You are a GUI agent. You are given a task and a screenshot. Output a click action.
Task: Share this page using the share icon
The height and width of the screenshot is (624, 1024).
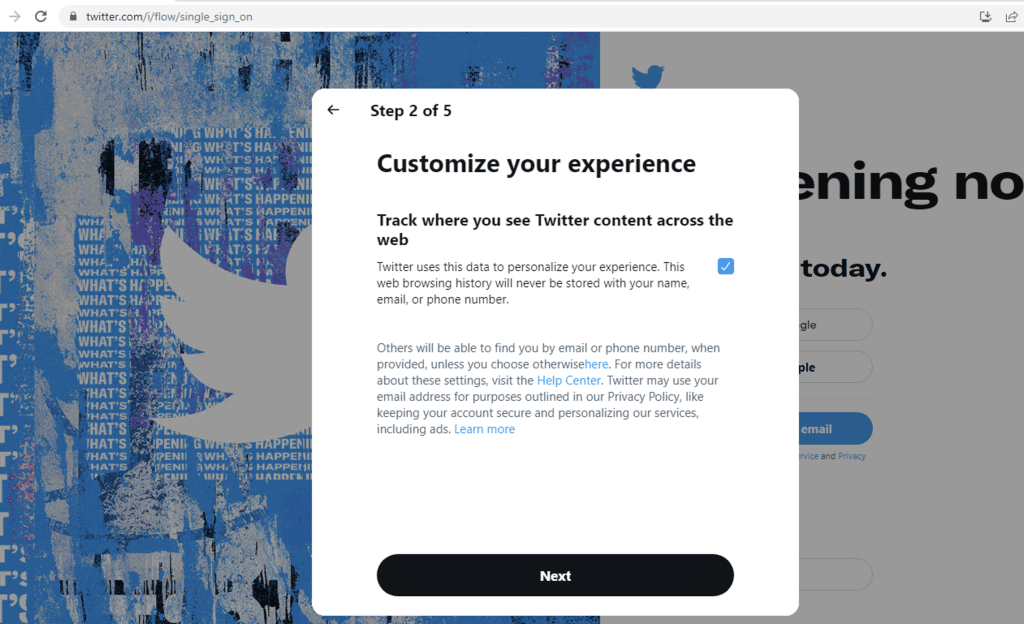pyautogui.click(x=1011, y=16)
